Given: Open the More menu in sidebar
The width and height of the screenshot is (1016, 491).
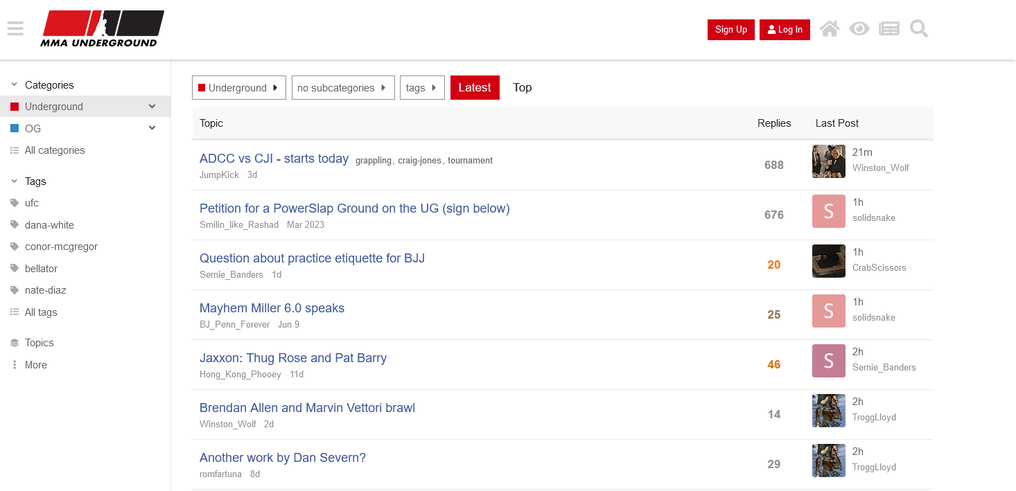Looking at the screenshot, I should pyautogui.click(x=36, y=365).
